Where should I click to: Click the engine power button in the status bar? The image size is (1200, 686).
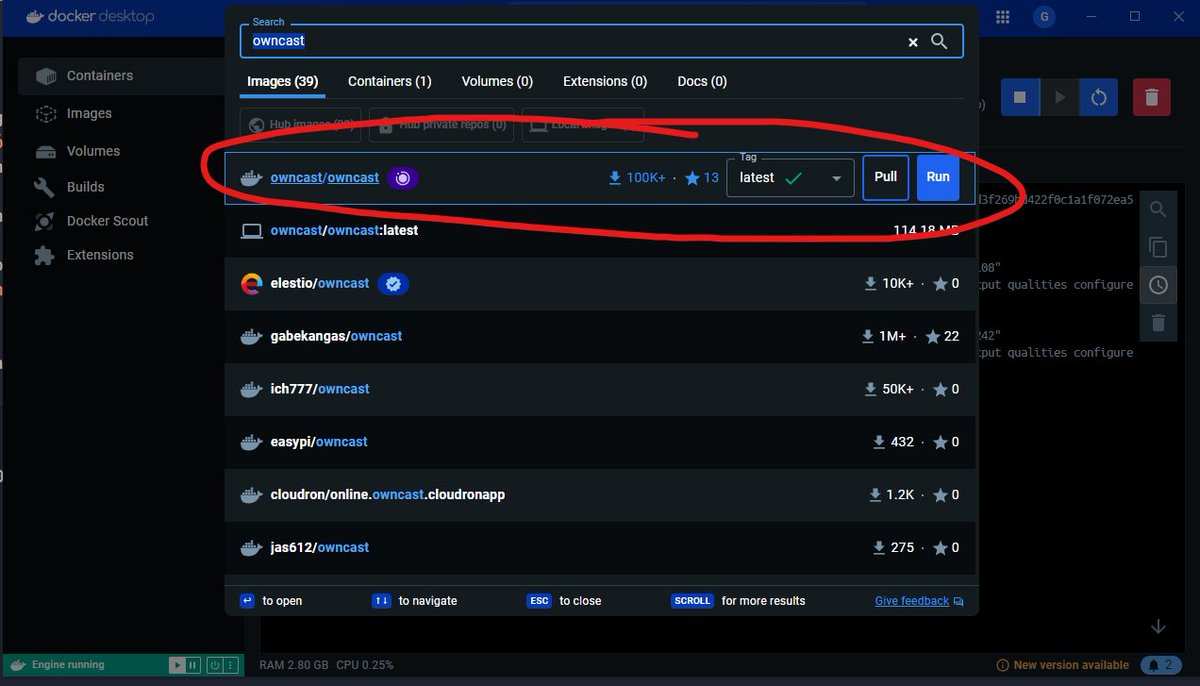[213, 665]
